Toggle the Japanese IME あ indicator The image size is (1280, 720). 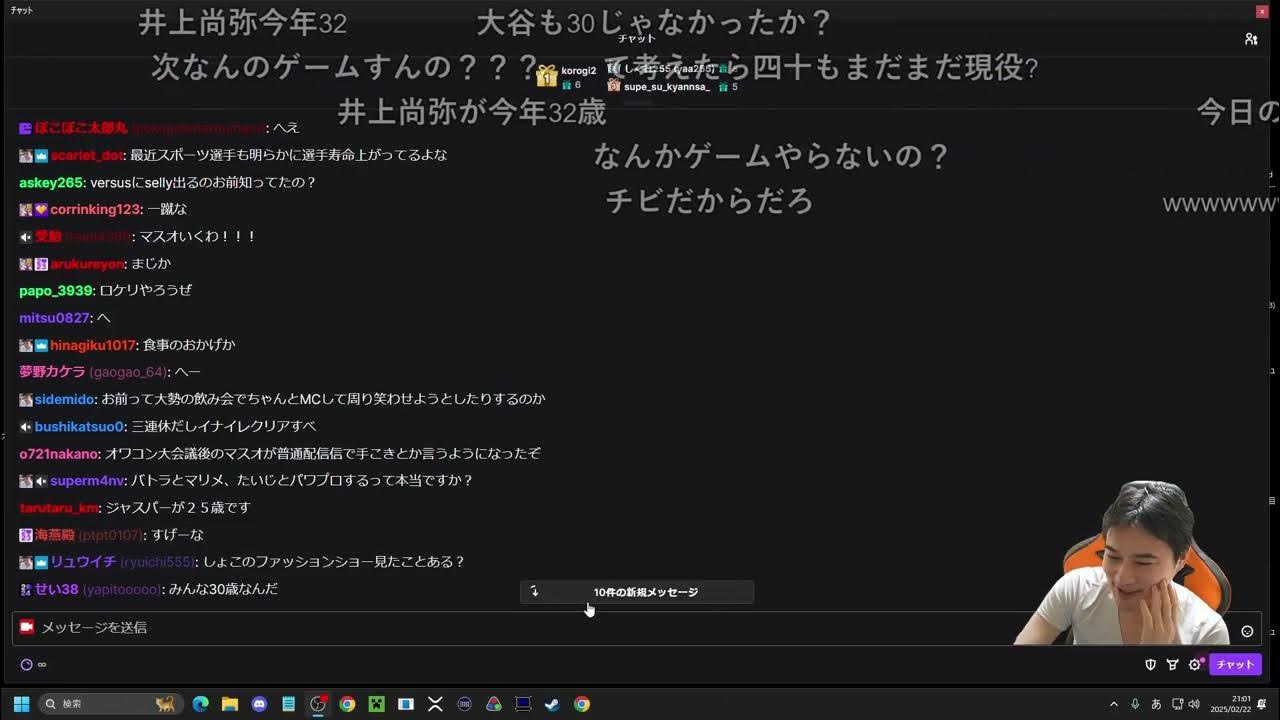pos(1156,704)
